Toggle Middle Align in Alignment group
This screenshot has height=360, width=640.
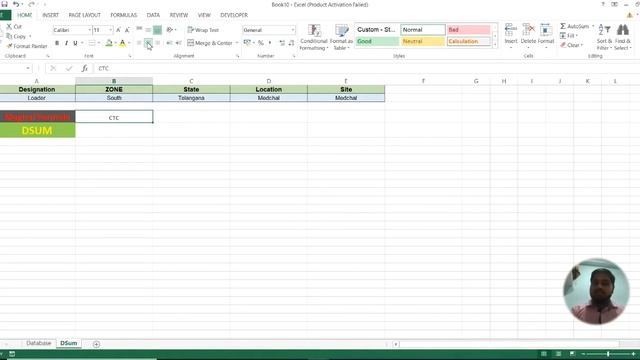148,30
